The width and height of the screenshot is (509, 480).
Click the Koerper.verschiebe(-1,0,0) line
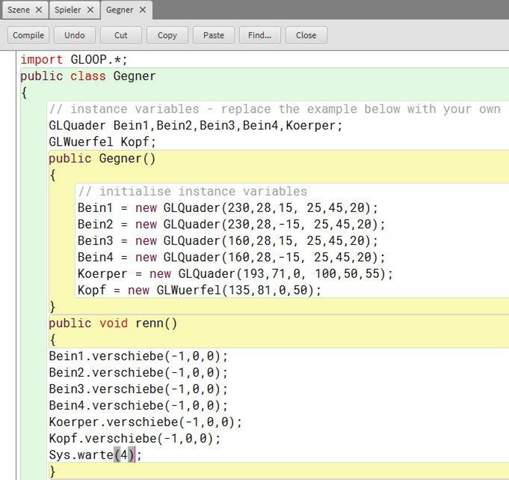click(x=145, y=422)
